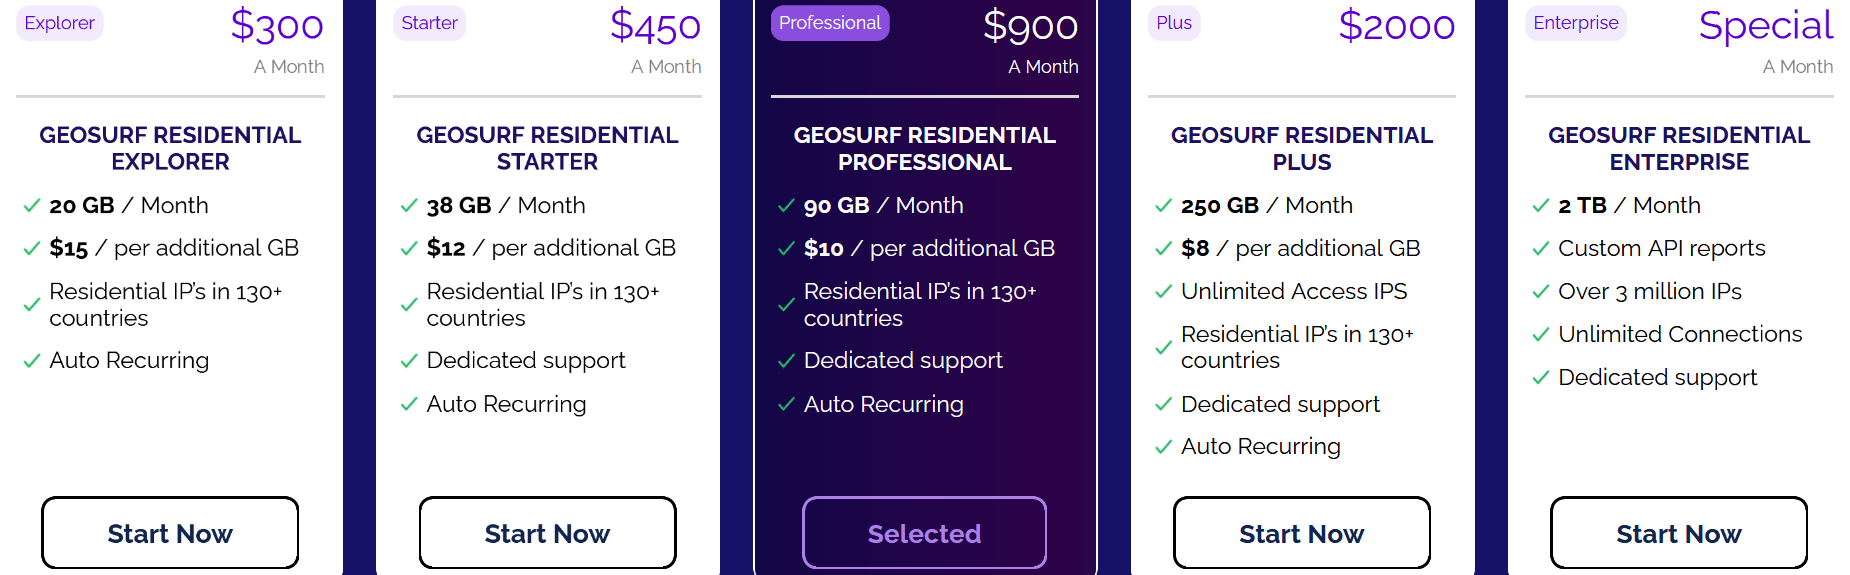Click the checkmark beside Unlimited Access IPS

click(x=1163, y=292)
